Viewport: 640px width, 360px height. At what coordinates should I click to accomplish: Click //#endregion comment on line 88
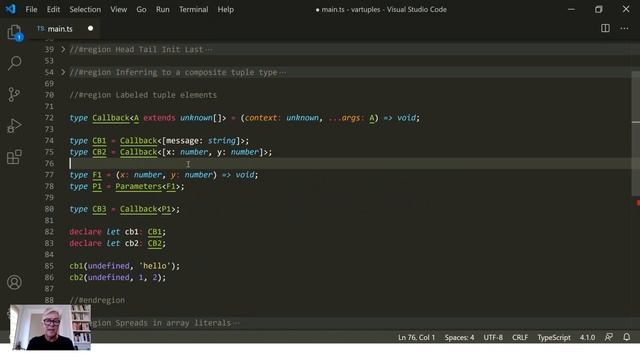(x=97, y=300)
